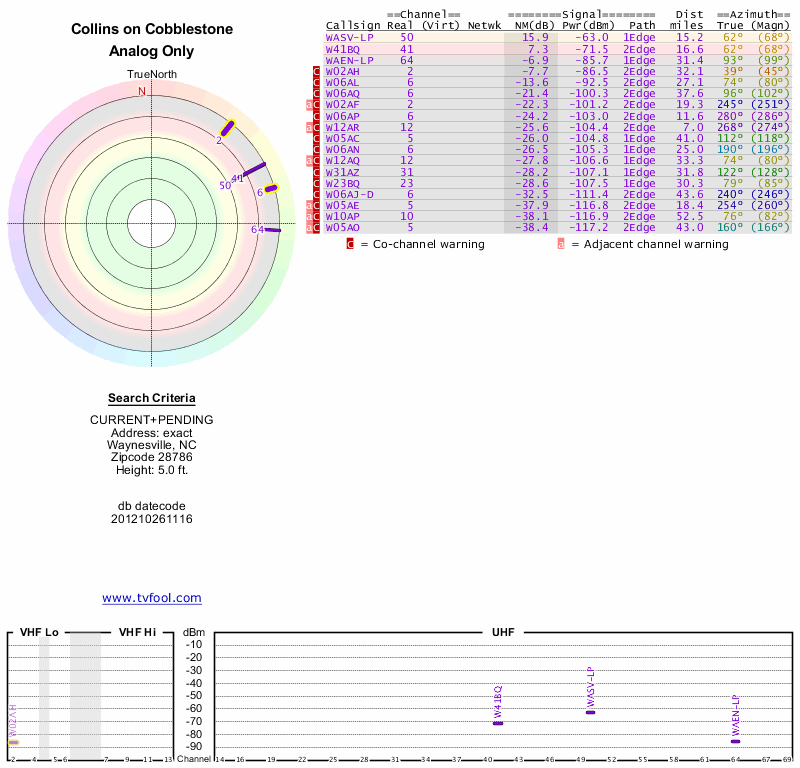Click the red N north marker on compass
Screen dimensions: 800x768
pos(141,91)
